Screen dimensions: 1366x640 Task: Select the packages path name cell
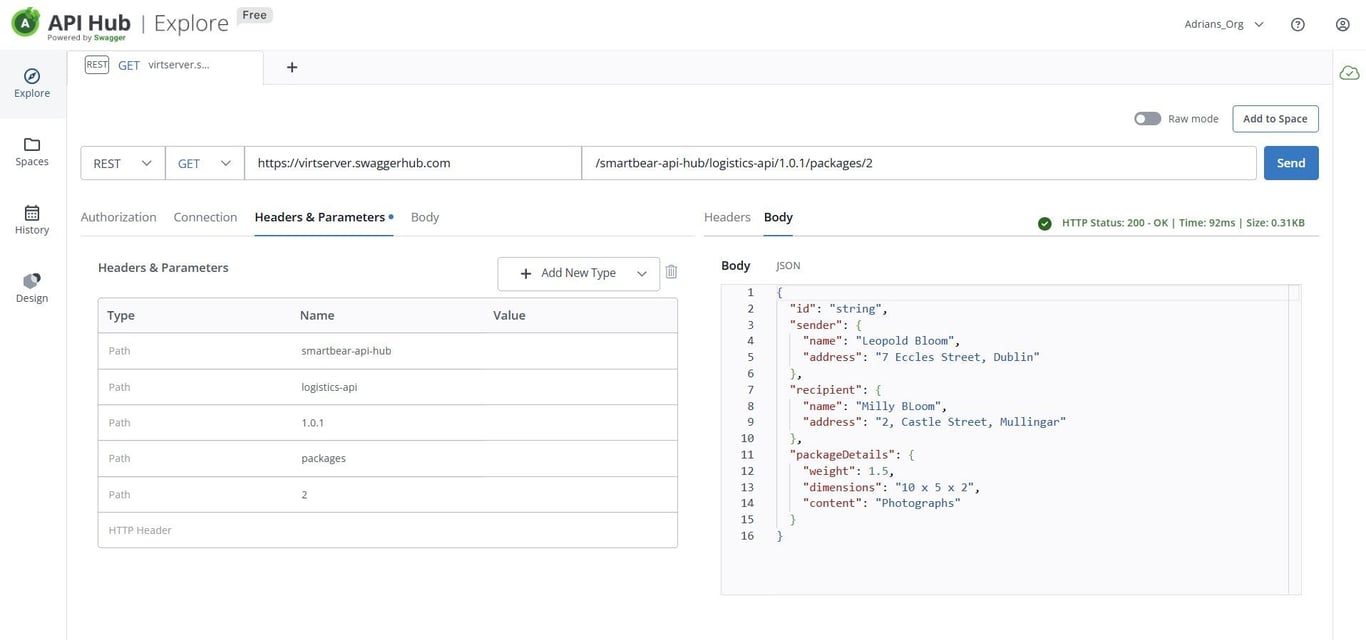pos(323,458)
